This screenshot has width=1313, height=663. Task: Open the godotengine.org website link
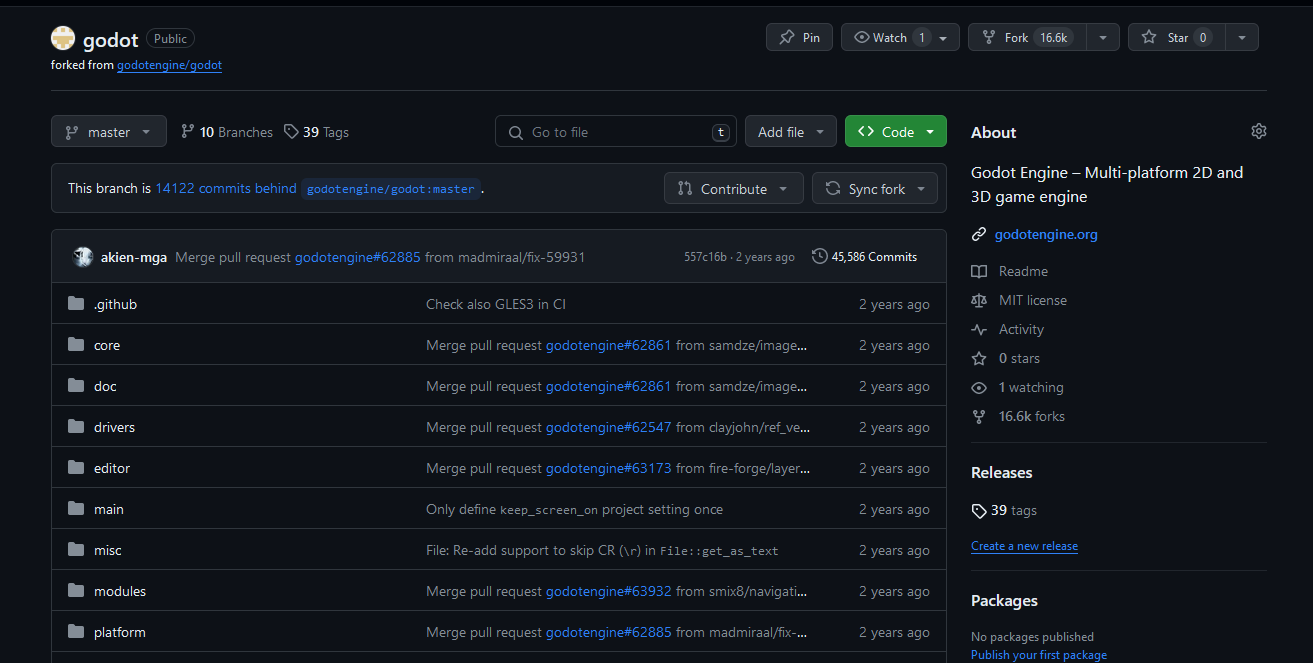click(1046, 234)
